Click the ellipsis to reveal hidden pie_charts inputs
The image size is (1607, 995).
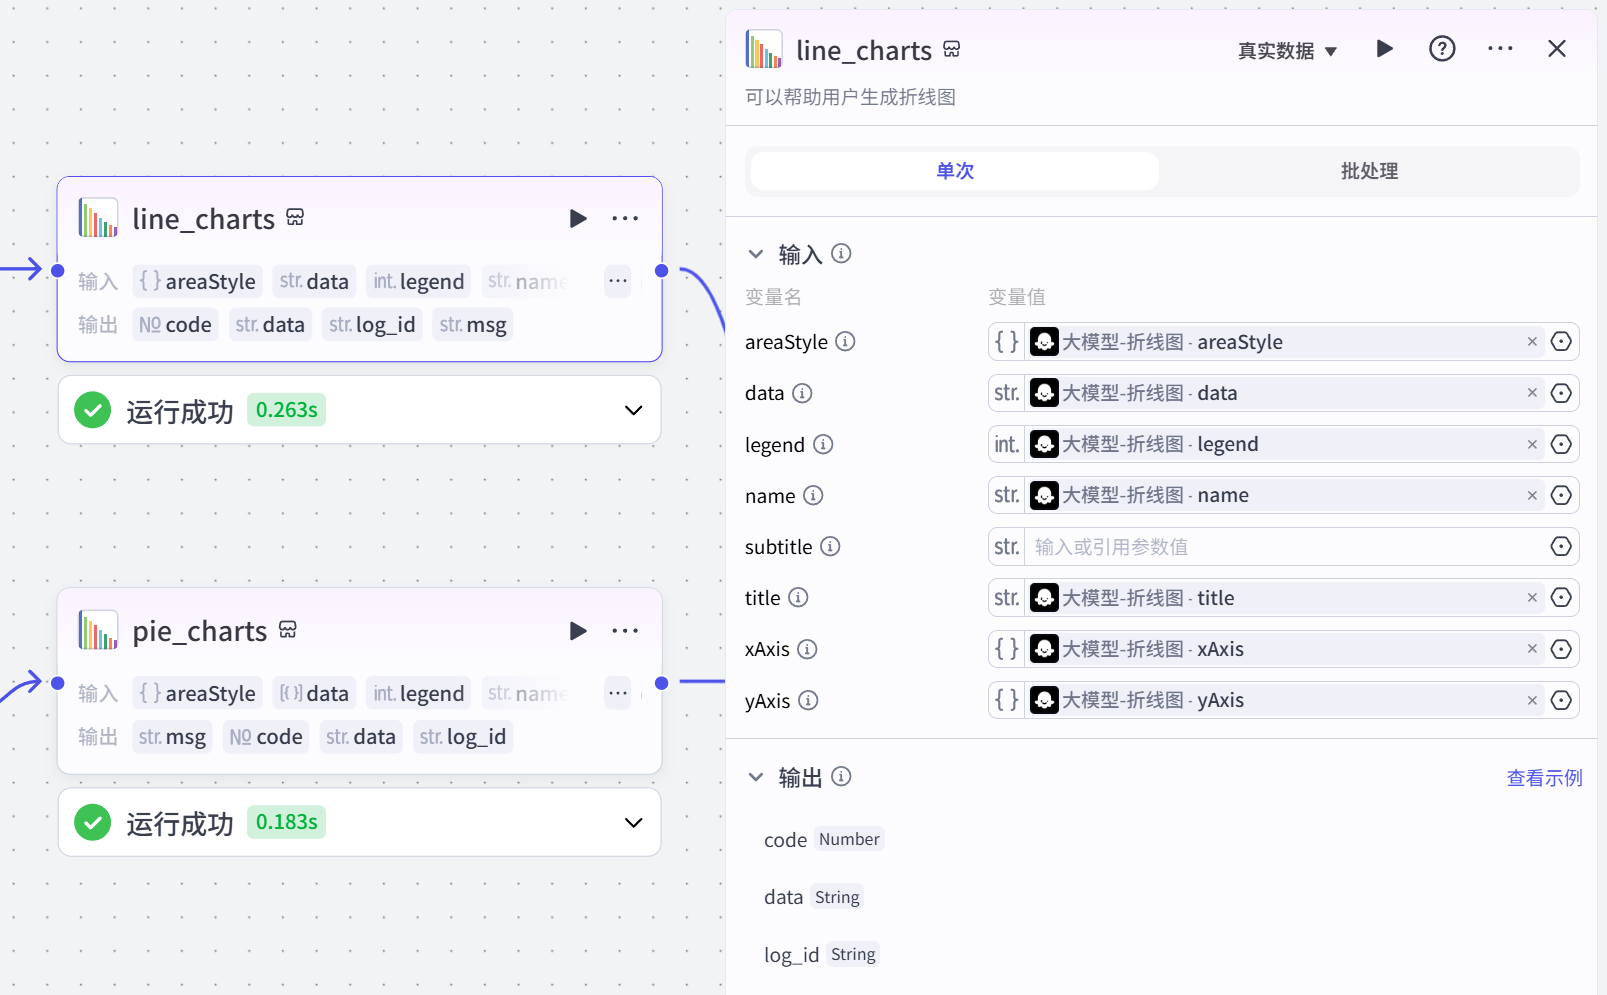tap(617, 692)
